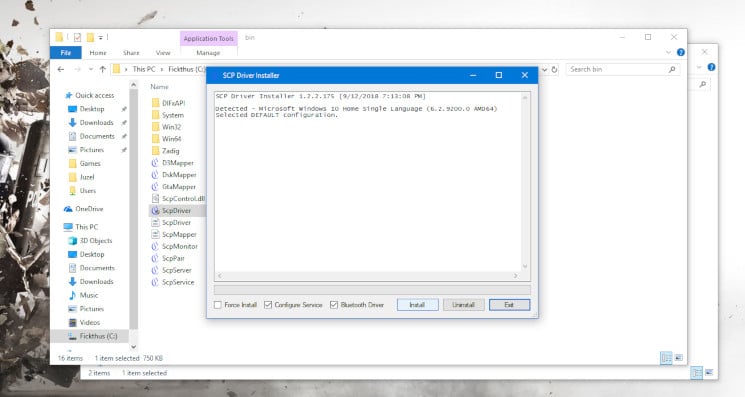745x397 pixels.
Task: Select OneDrive in navigation pane
Action: click(89, 209)
